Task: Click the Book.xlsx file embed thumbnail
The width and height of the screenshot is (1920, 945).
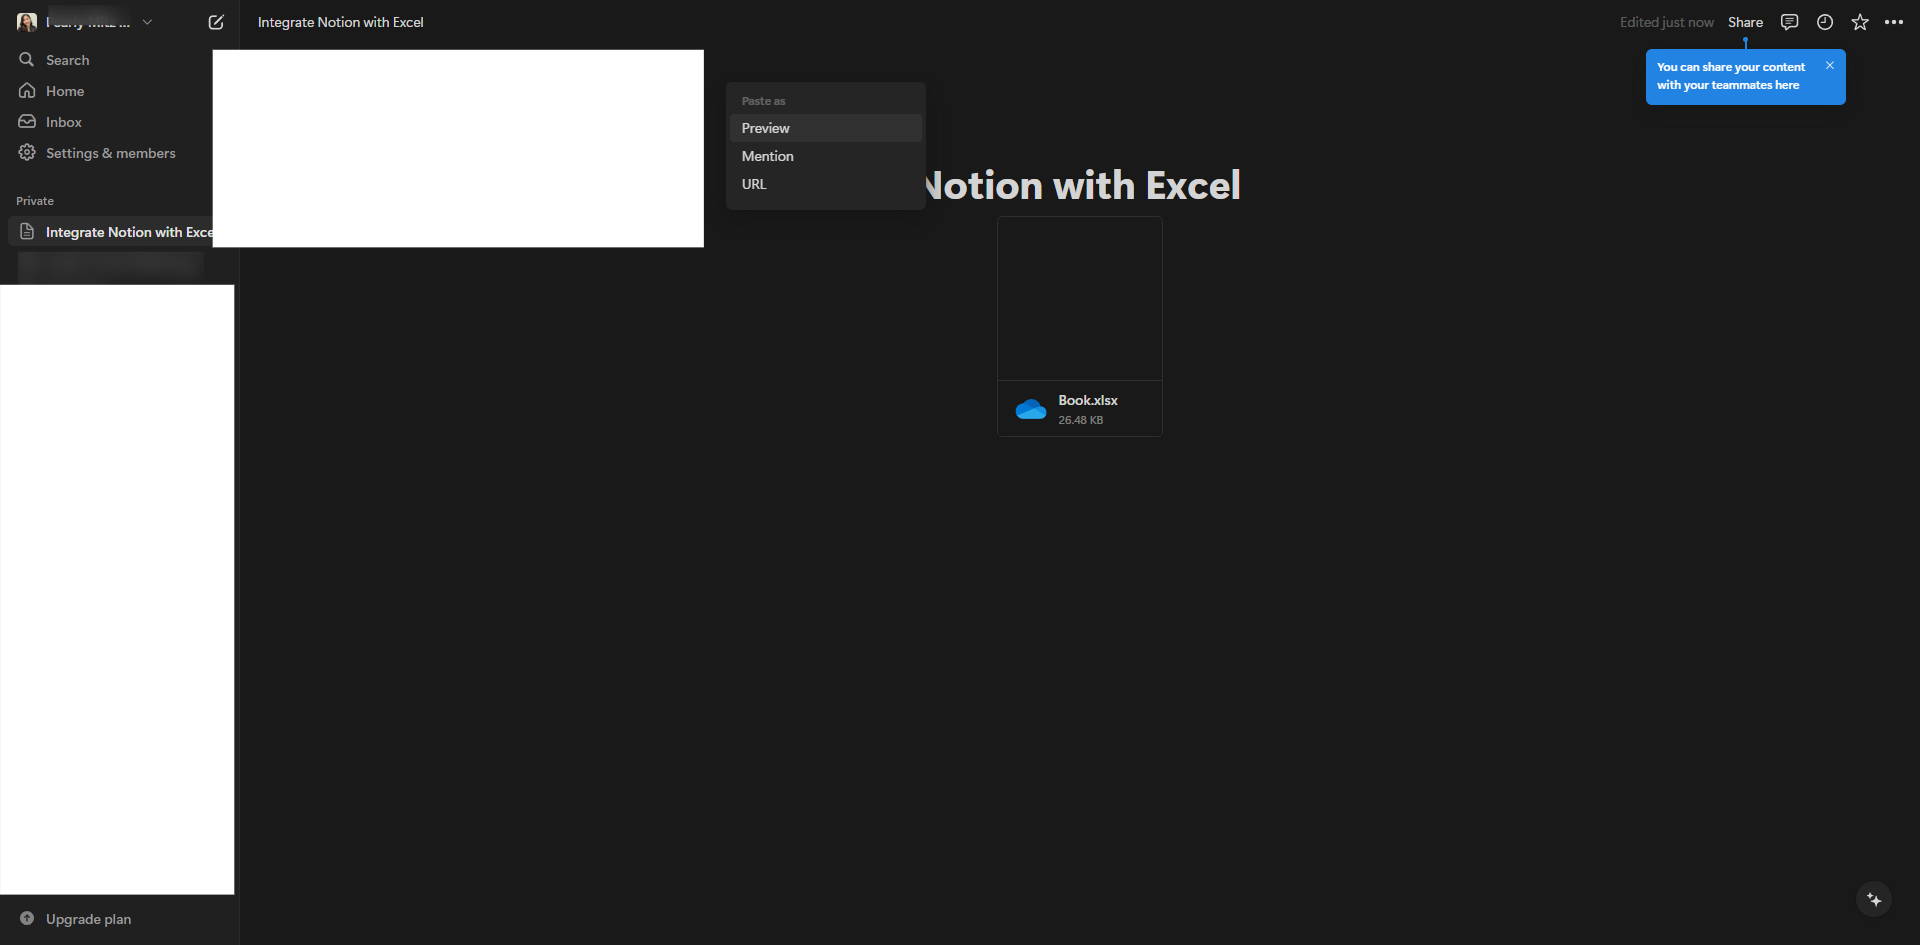Action: click(1080, 299)
